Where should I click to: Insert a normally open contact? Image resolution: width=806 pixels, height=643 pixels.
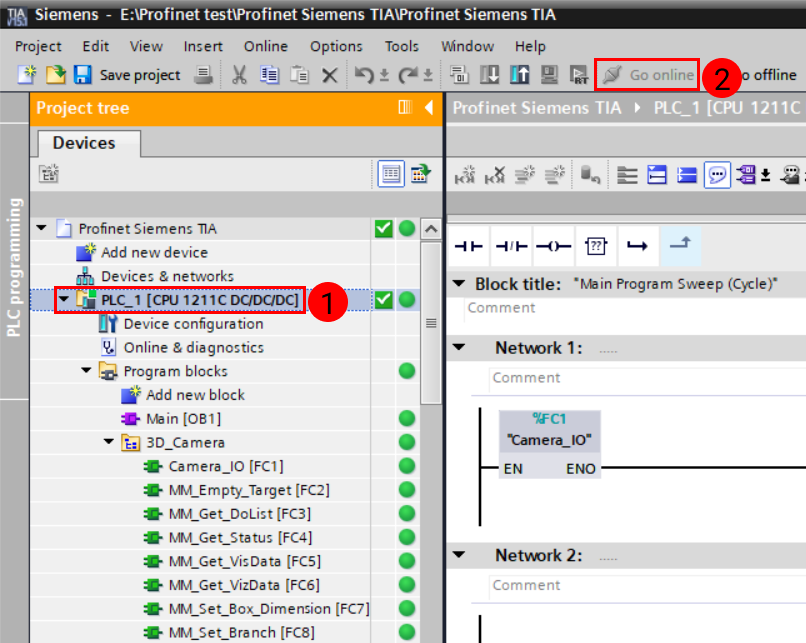tap(468, 245)
